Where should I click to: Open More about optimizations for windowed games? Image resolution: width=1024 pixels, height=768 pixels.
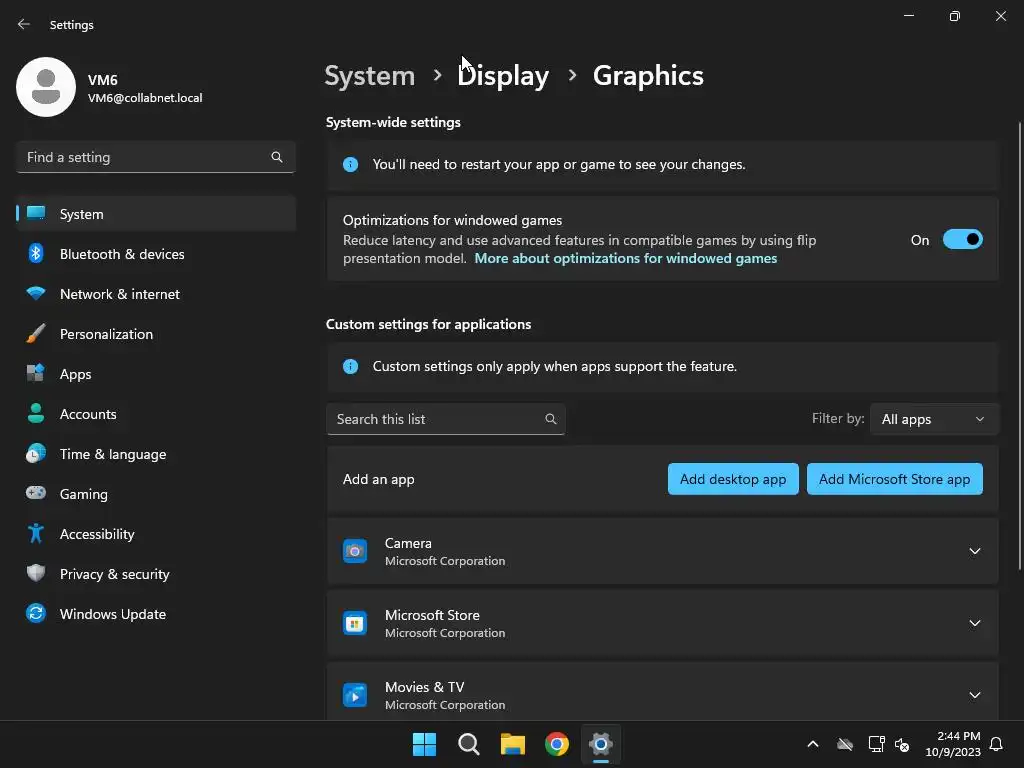click(x=625, y=259)
